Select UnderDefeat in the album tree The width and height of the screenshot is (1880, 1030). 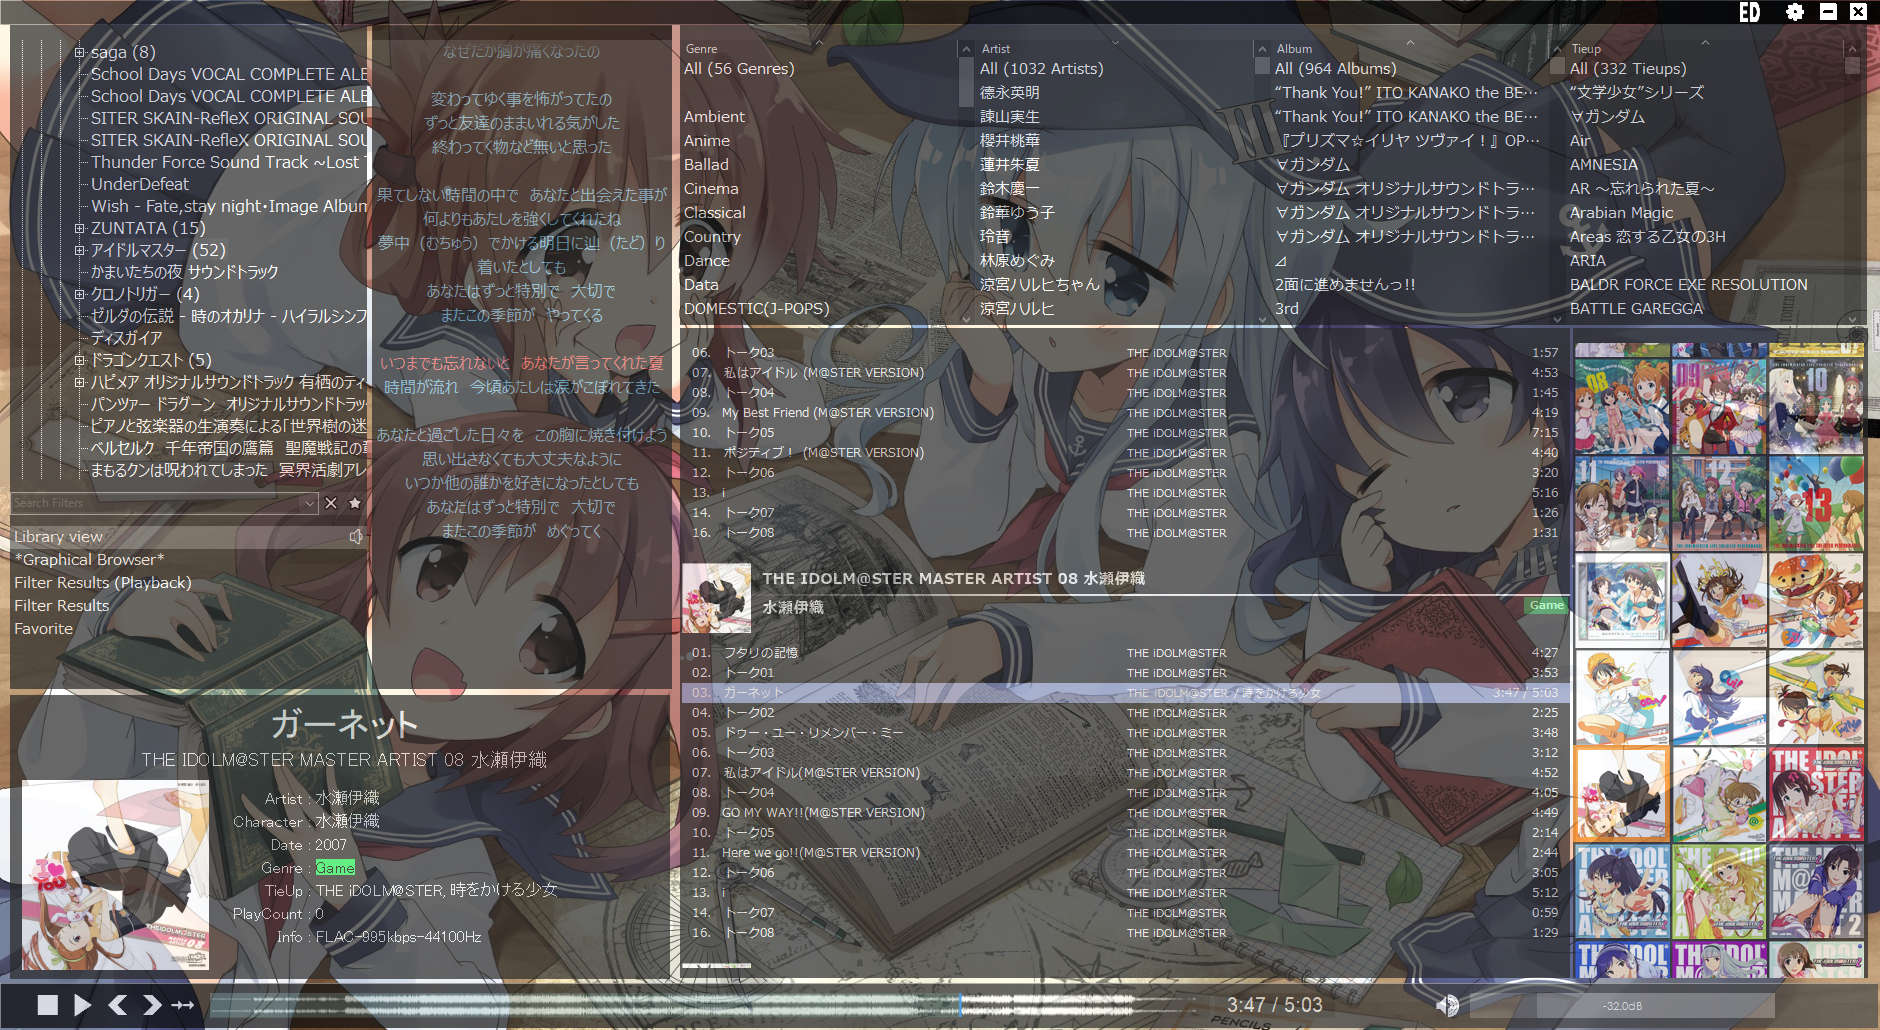tap(140, 184)
